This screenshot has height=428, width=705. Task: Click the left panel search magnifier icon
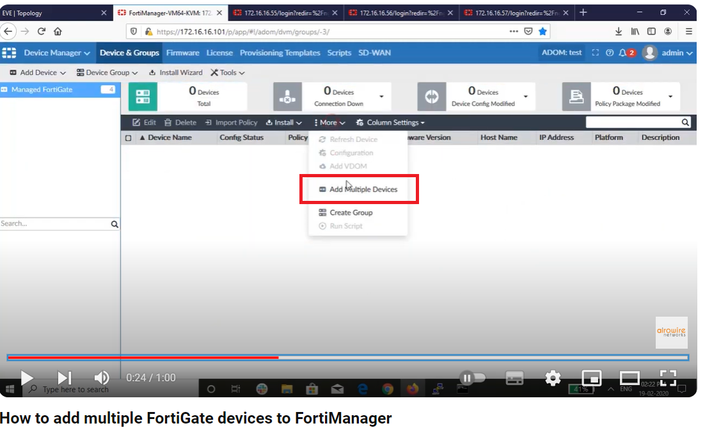click(115, 224)
